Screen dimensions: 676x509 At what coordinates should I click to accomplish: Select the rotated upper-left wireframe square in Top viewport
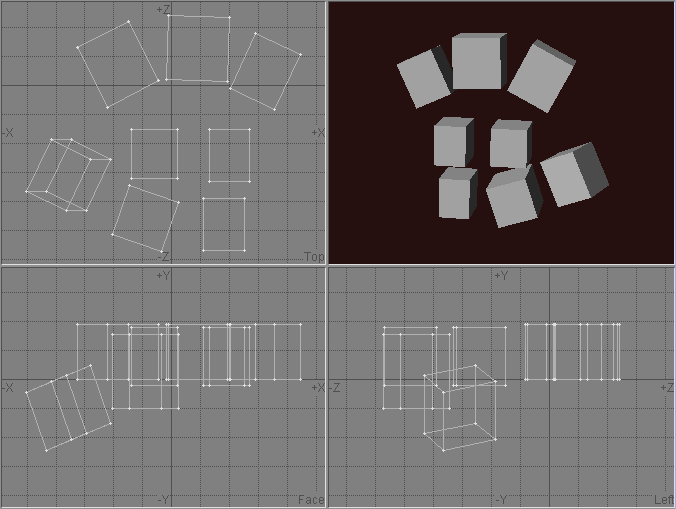click(x=118, y=64)
